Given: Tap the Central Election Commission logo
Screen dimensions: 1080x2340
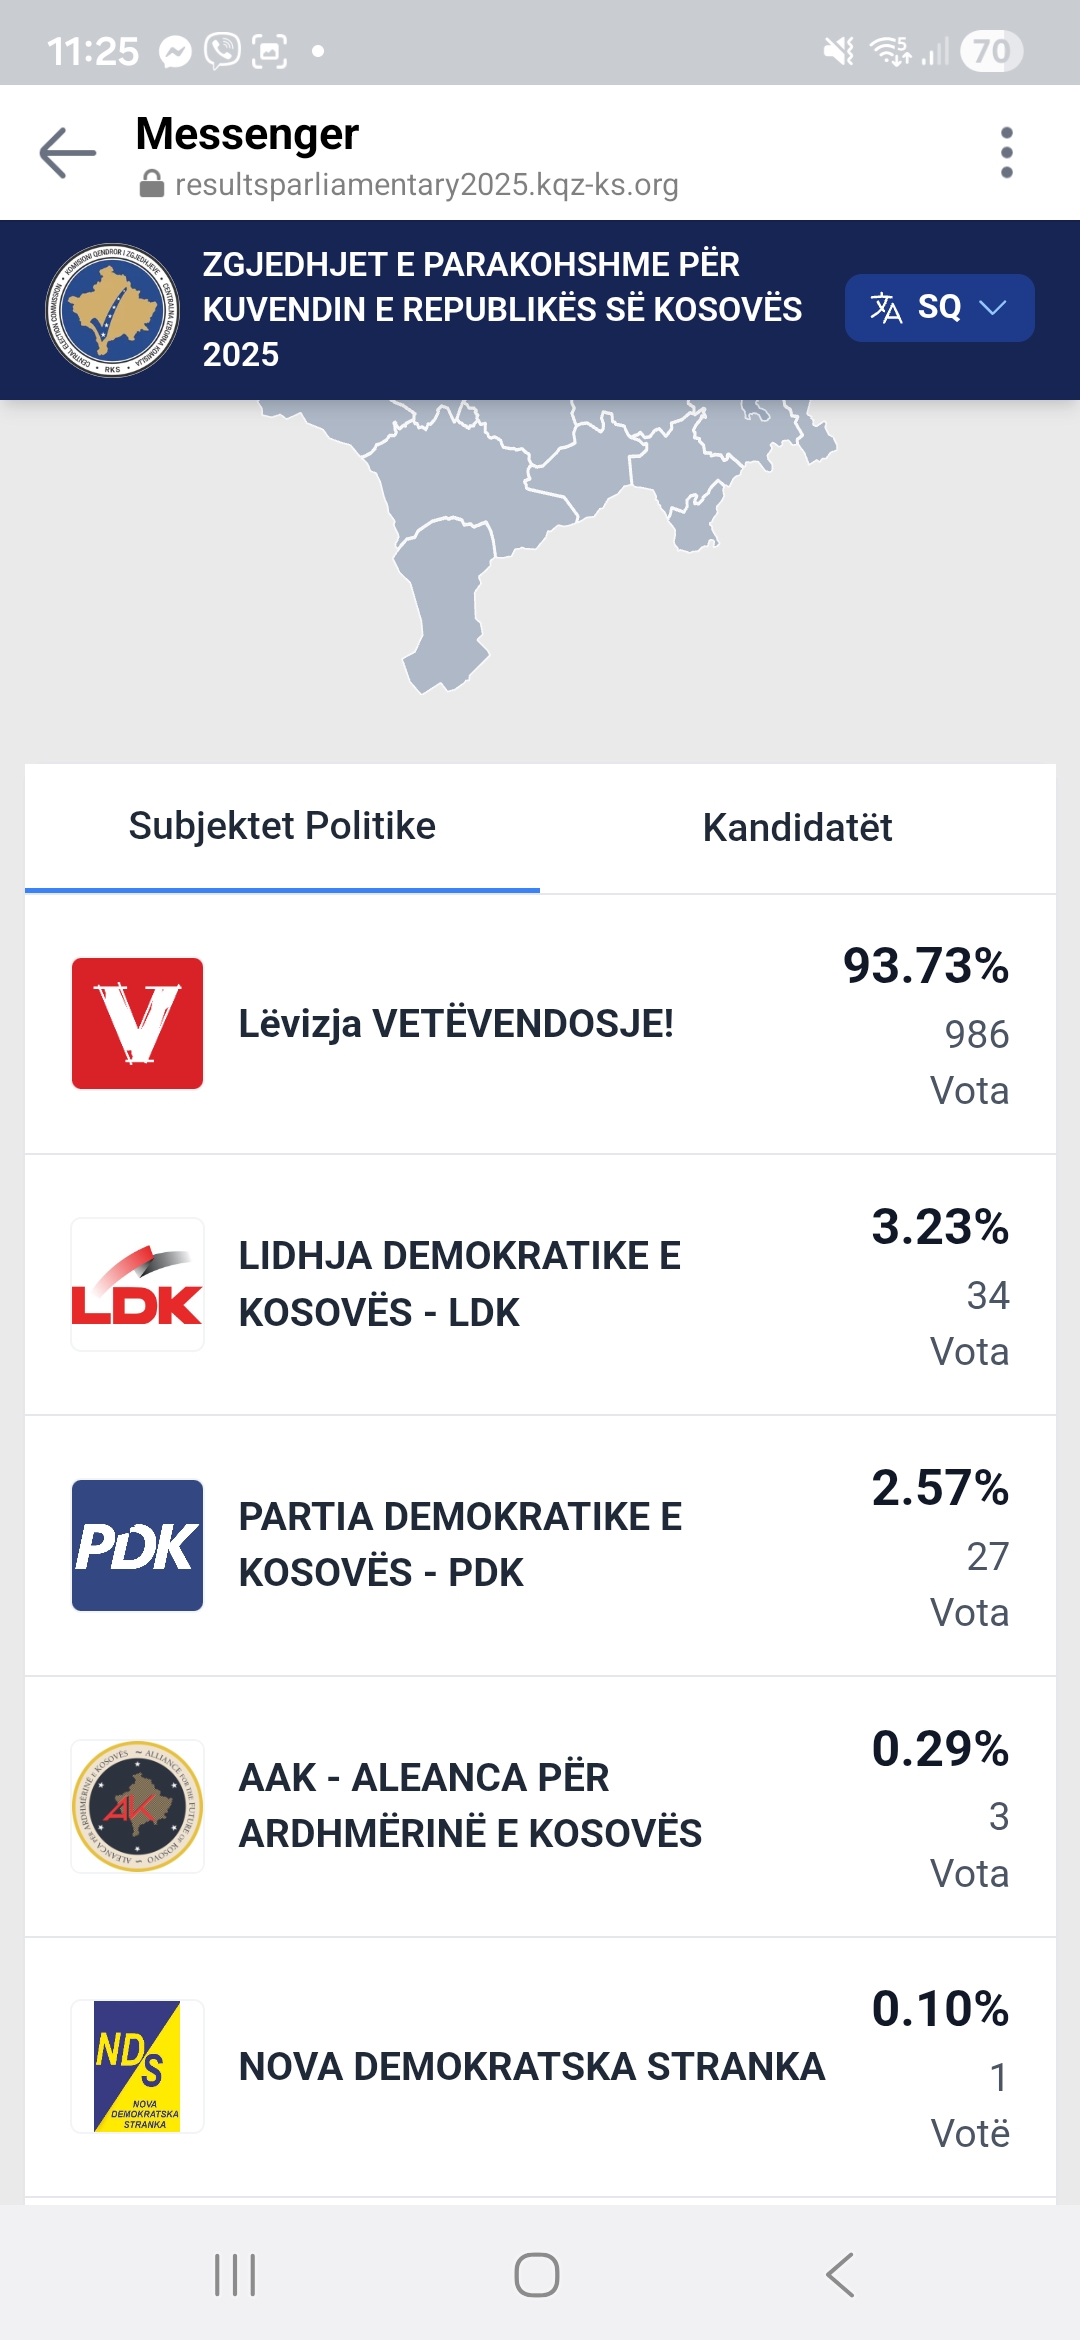Looking at the screenshot, I should [x=112, y=310].
